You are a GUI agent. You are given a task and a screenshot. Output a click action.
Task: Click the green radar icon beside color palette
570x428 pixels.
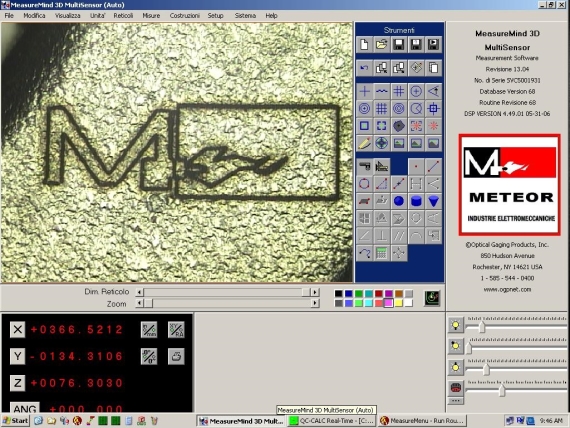[432, 298]
